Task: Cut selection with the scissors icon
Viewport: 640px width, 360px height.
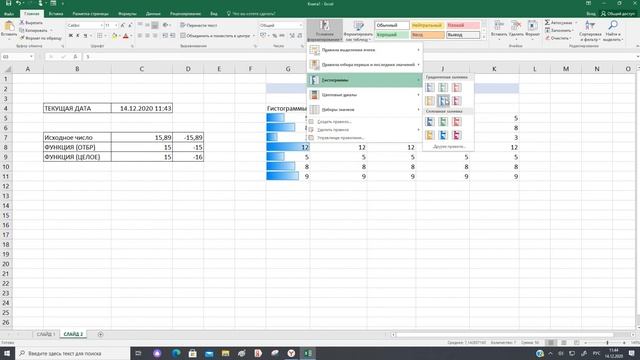Action: tap(22, 23)
